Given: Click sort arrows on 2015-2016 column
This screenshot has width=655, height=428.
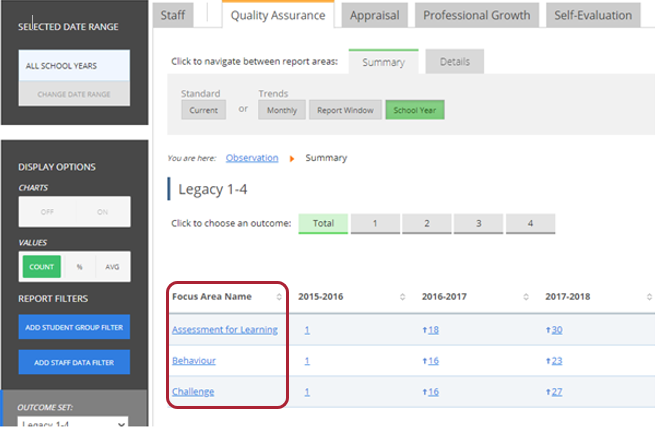Looking at the screenshot, I should [x=402, y=297].
